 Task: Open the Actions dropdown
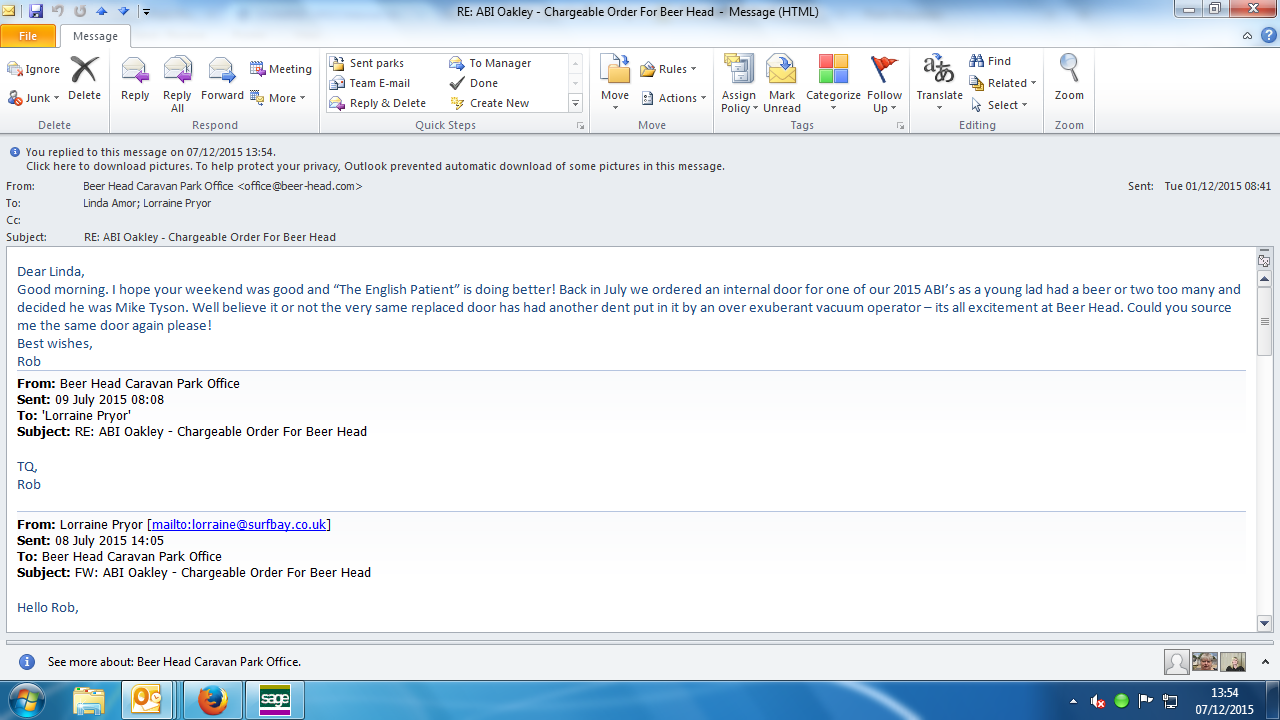[x=673, y=98]
